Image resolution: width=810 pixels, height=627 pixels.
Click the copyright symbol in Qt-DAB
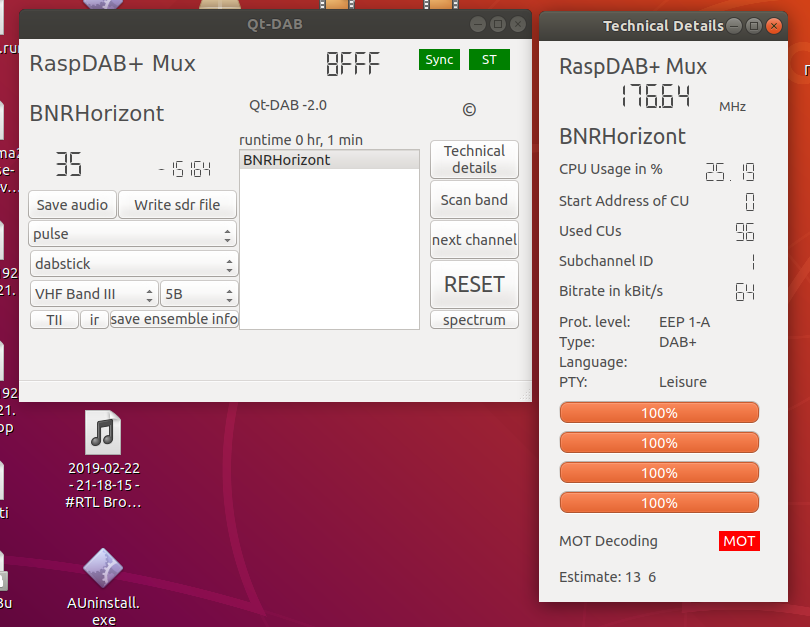469,109
